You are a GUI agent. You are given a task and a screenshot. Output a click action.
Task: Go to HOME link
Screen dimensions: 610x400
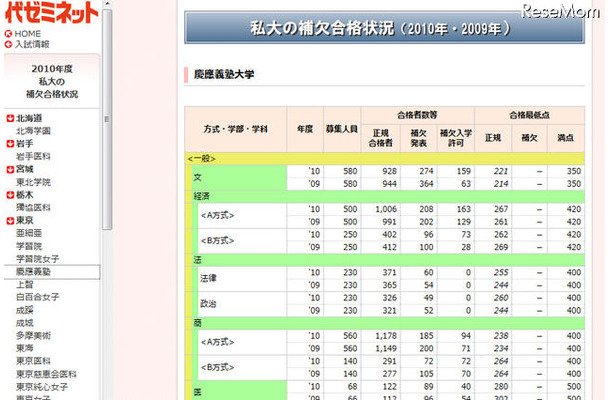coord(28,34)
